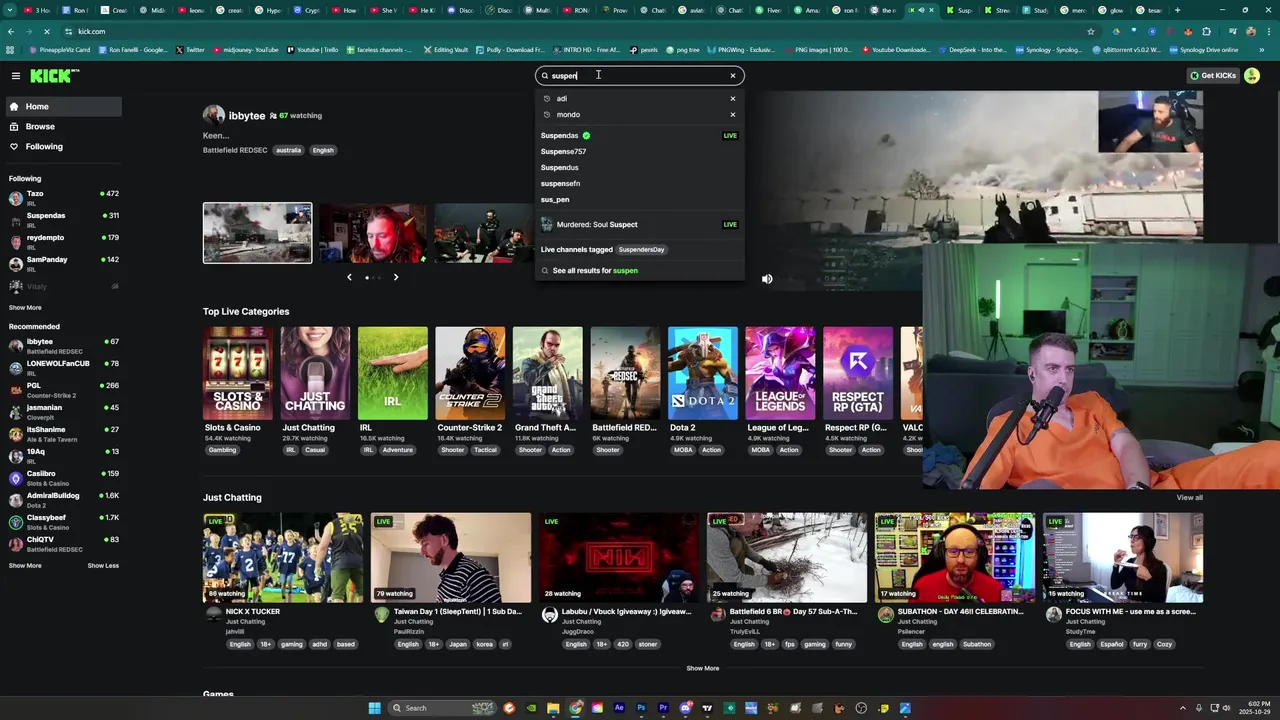Remove 'mondo' from recent searches

coord(732,114)
